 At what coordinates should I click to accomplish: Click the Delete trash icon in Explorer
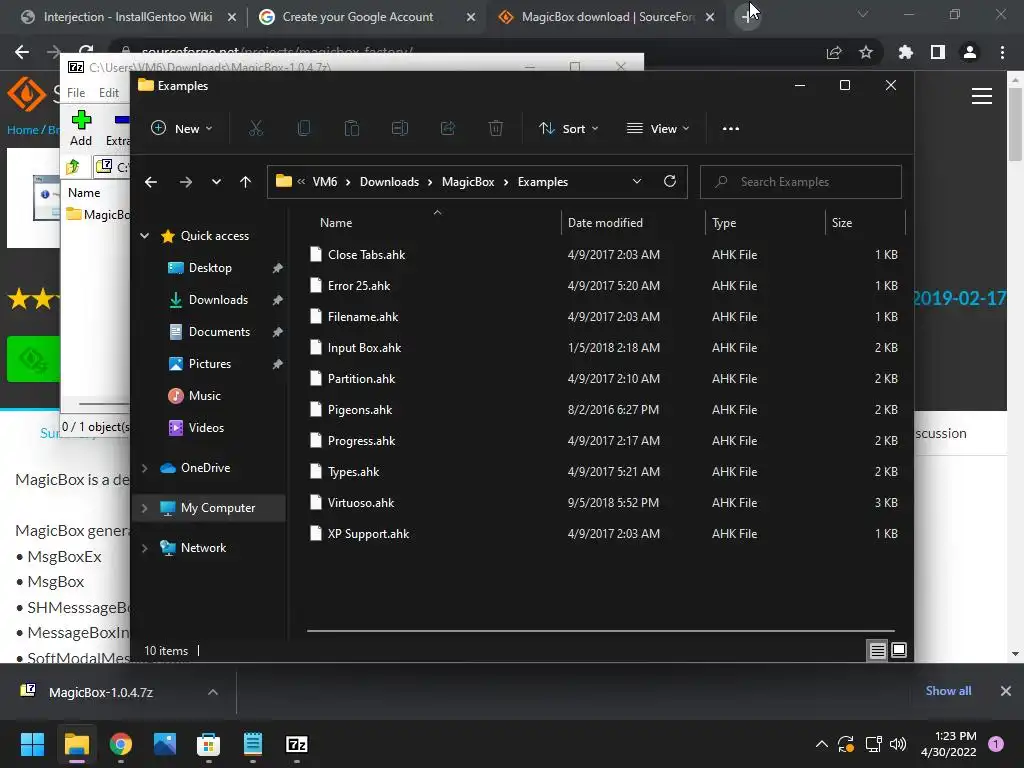[x=496, y=129]
